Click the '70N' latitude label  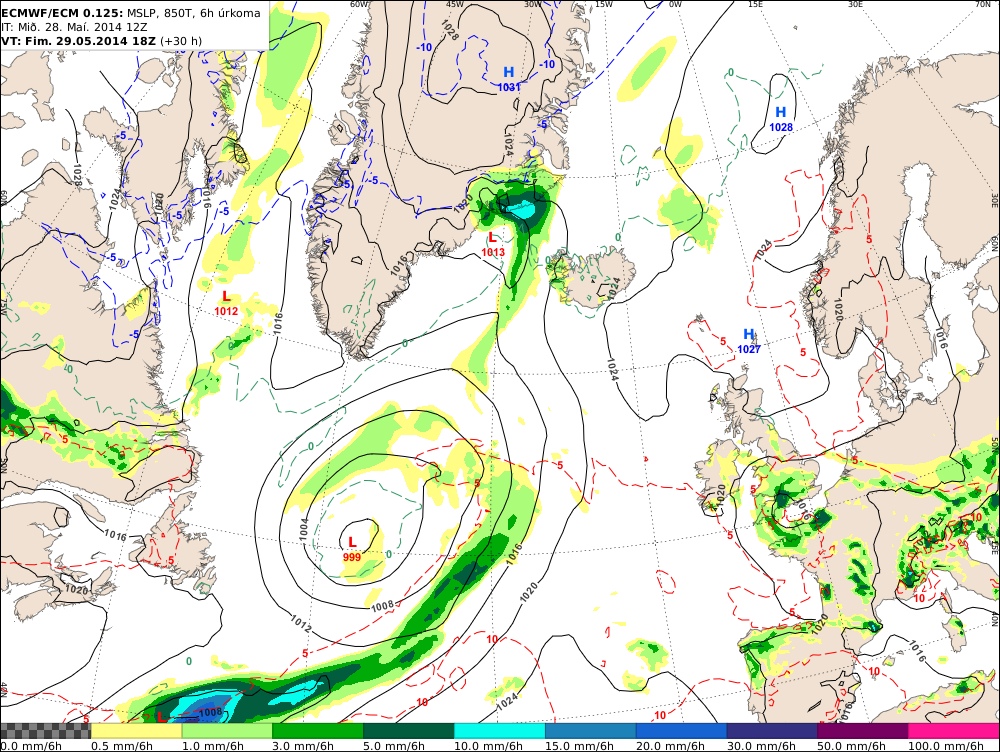click(x=983, y=4)
